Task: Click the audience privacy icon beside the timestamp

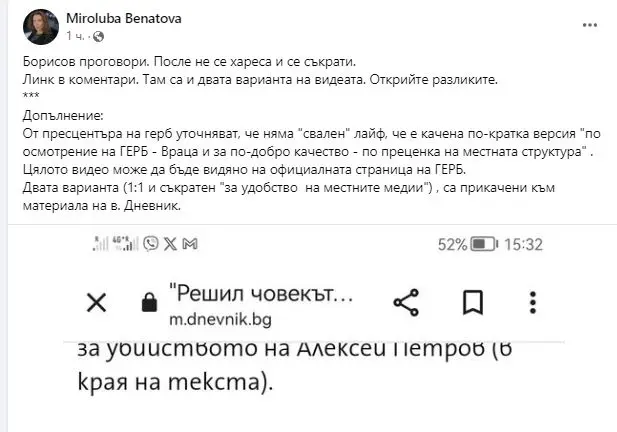Action: click(97, 36)
